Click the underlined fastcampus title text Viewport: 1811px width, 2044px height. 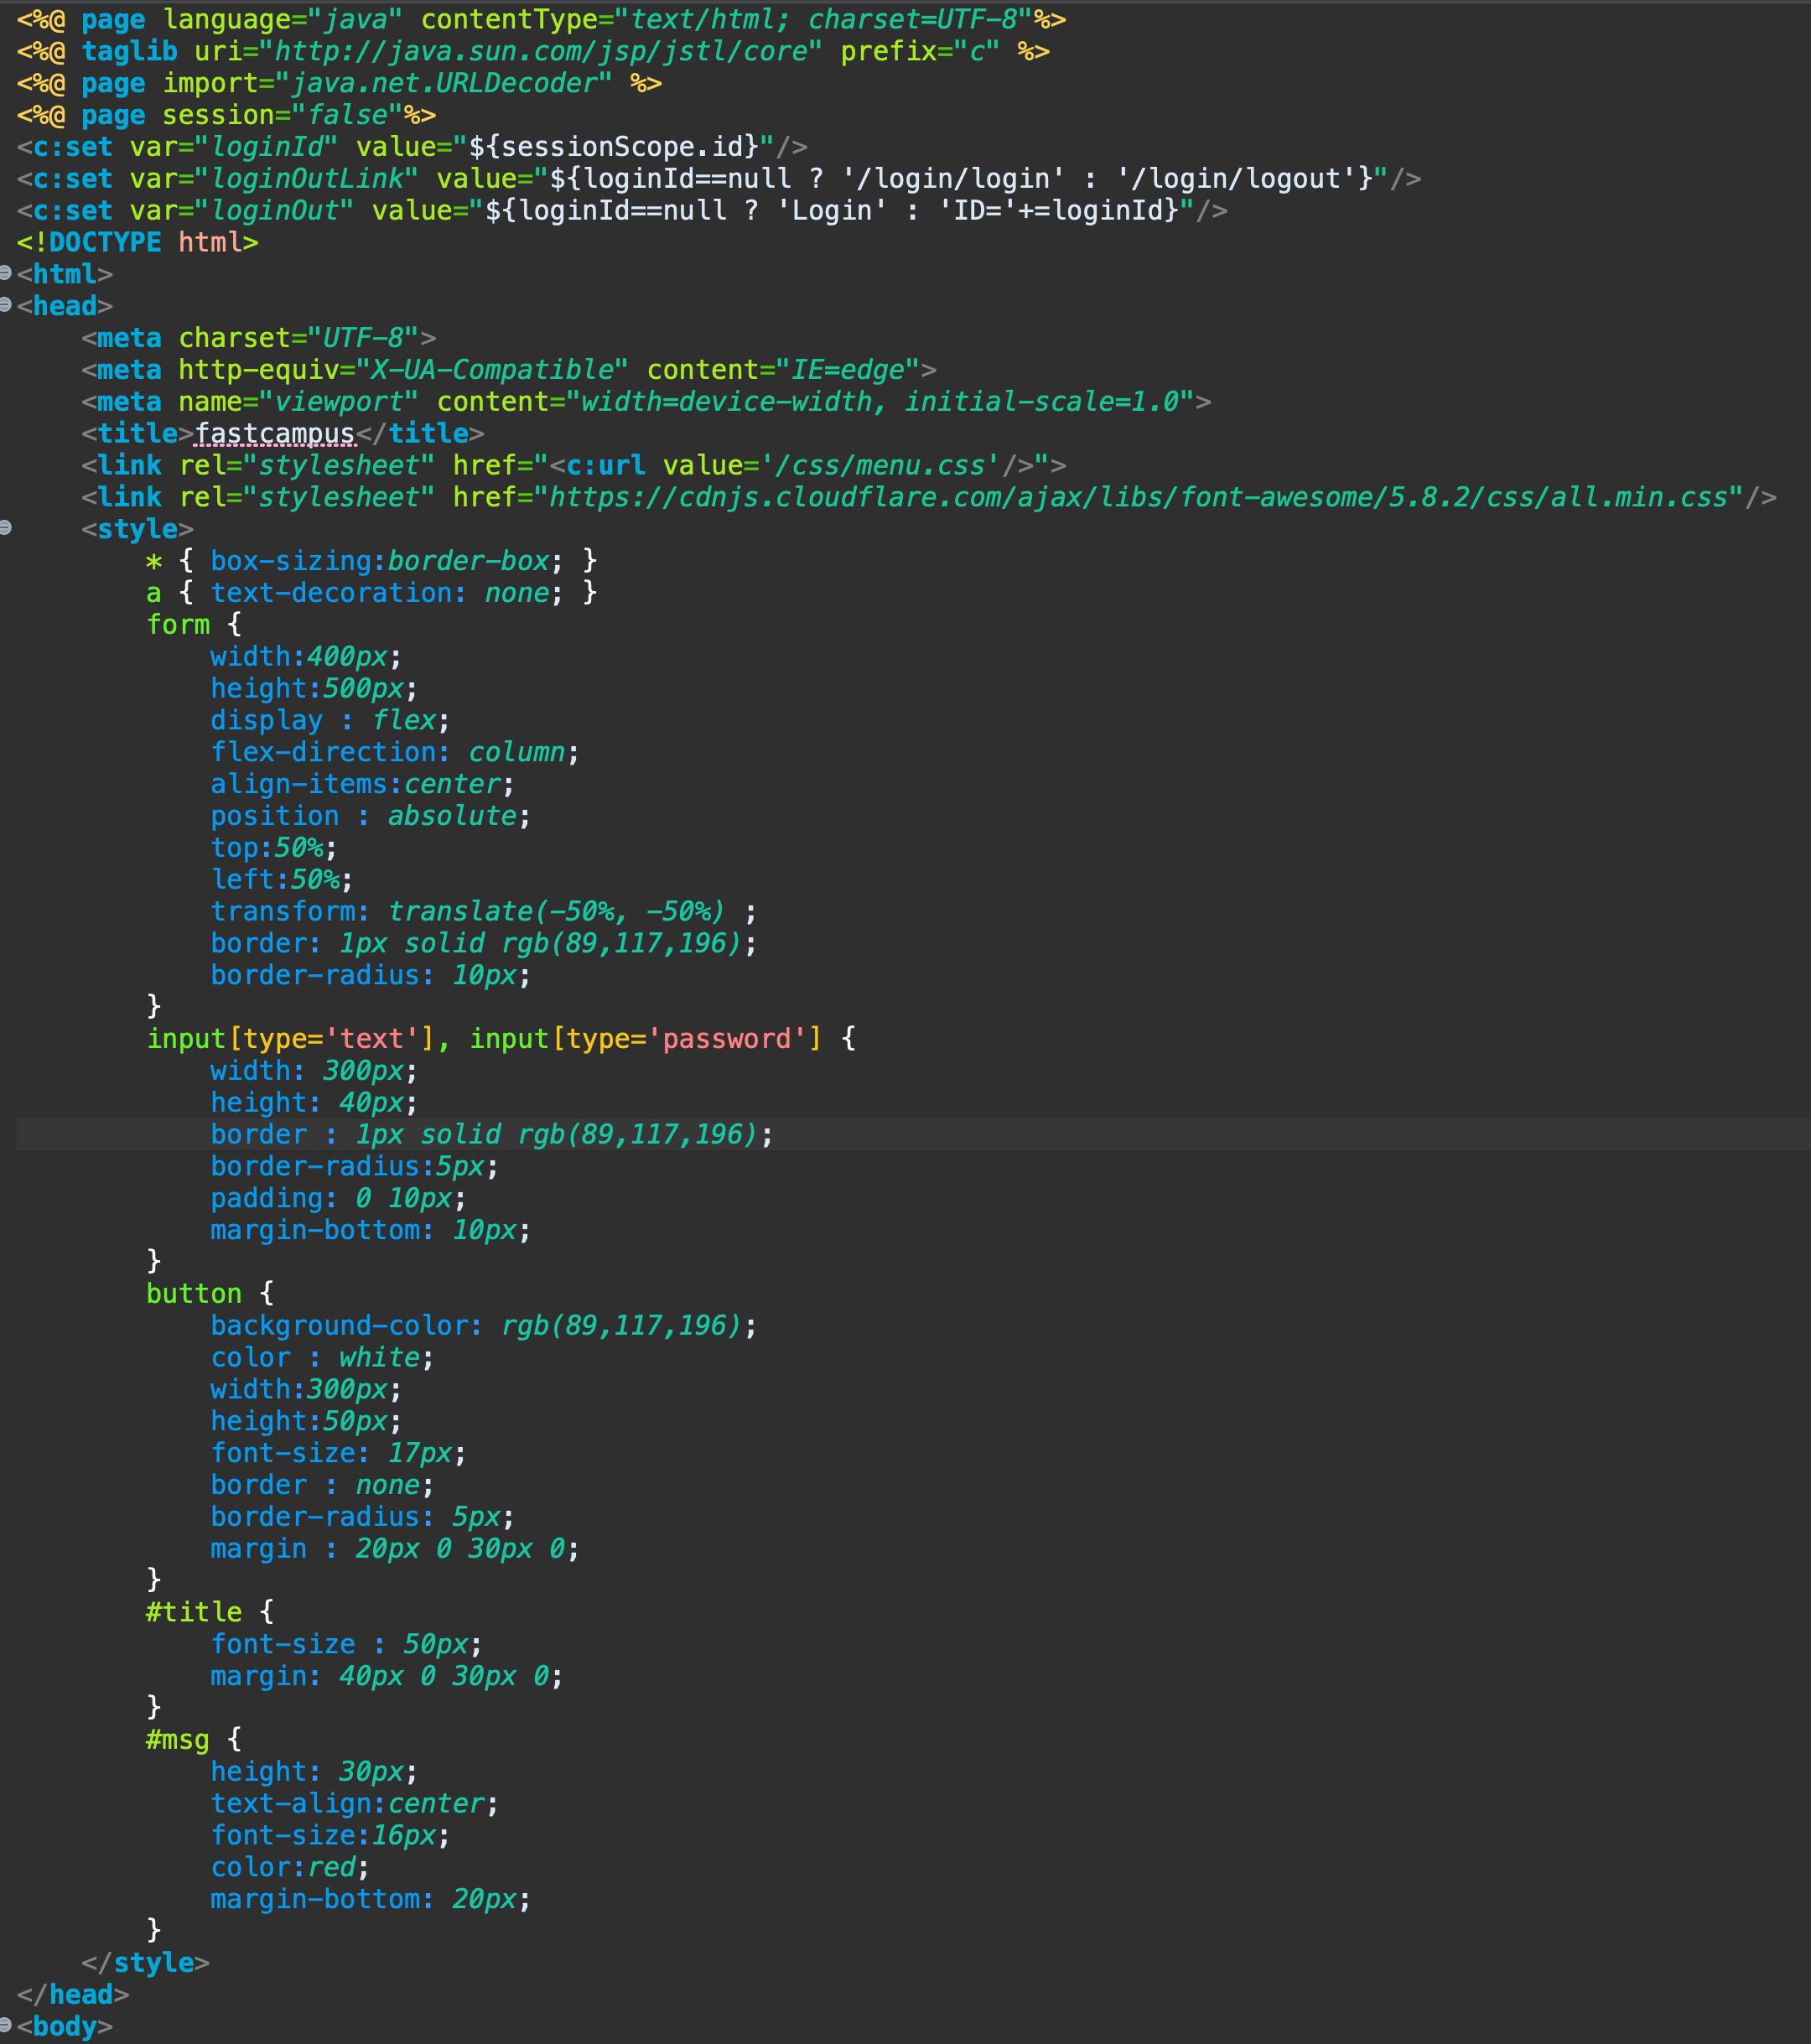(x=275, y=433)
